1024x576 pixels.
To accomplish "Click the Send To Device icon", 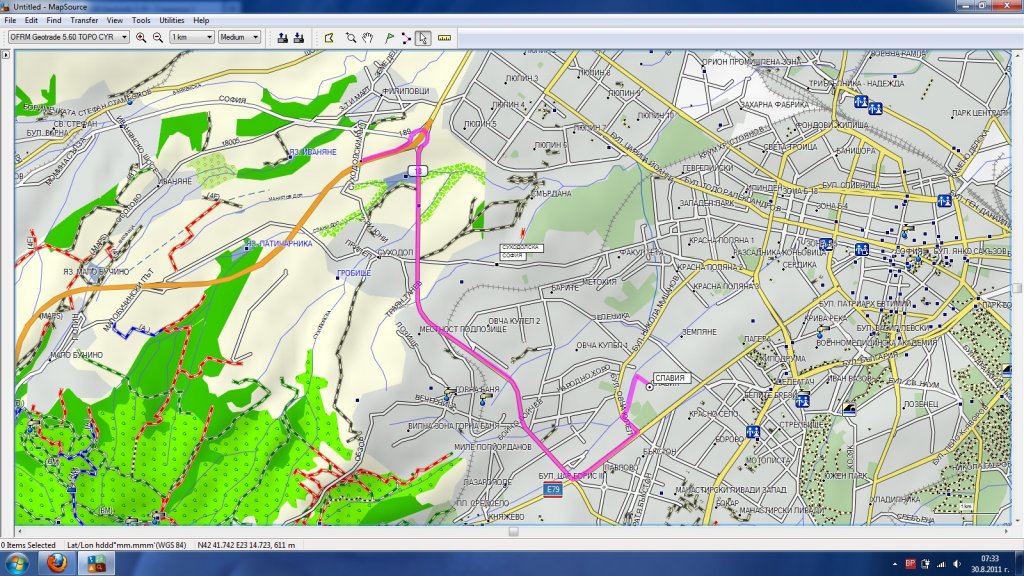I will point(282,38).
